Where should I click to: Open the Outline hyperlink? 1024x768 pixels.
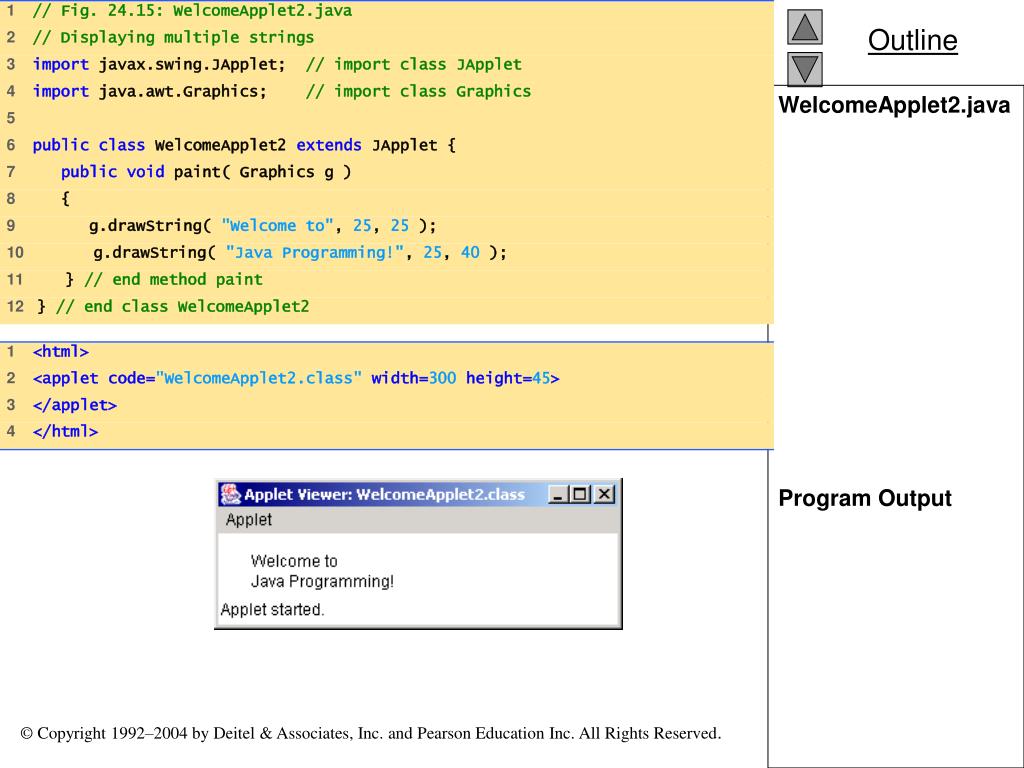click(x=911, y=42)
